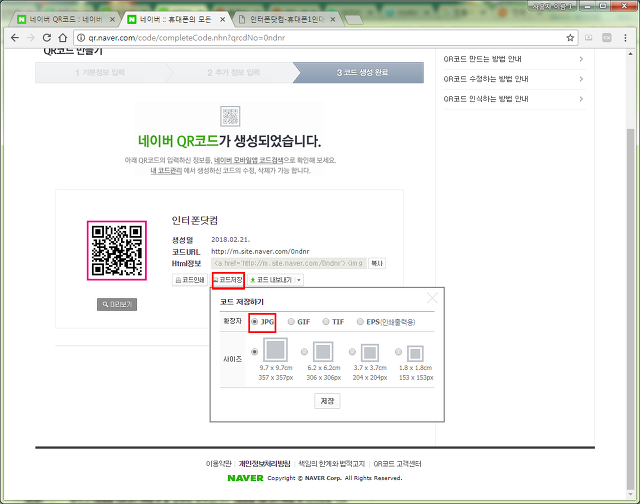Go back with the browser back arrow
Viewport: 640px width, 504px height.
pyautogui.click(x=15, y=38)
